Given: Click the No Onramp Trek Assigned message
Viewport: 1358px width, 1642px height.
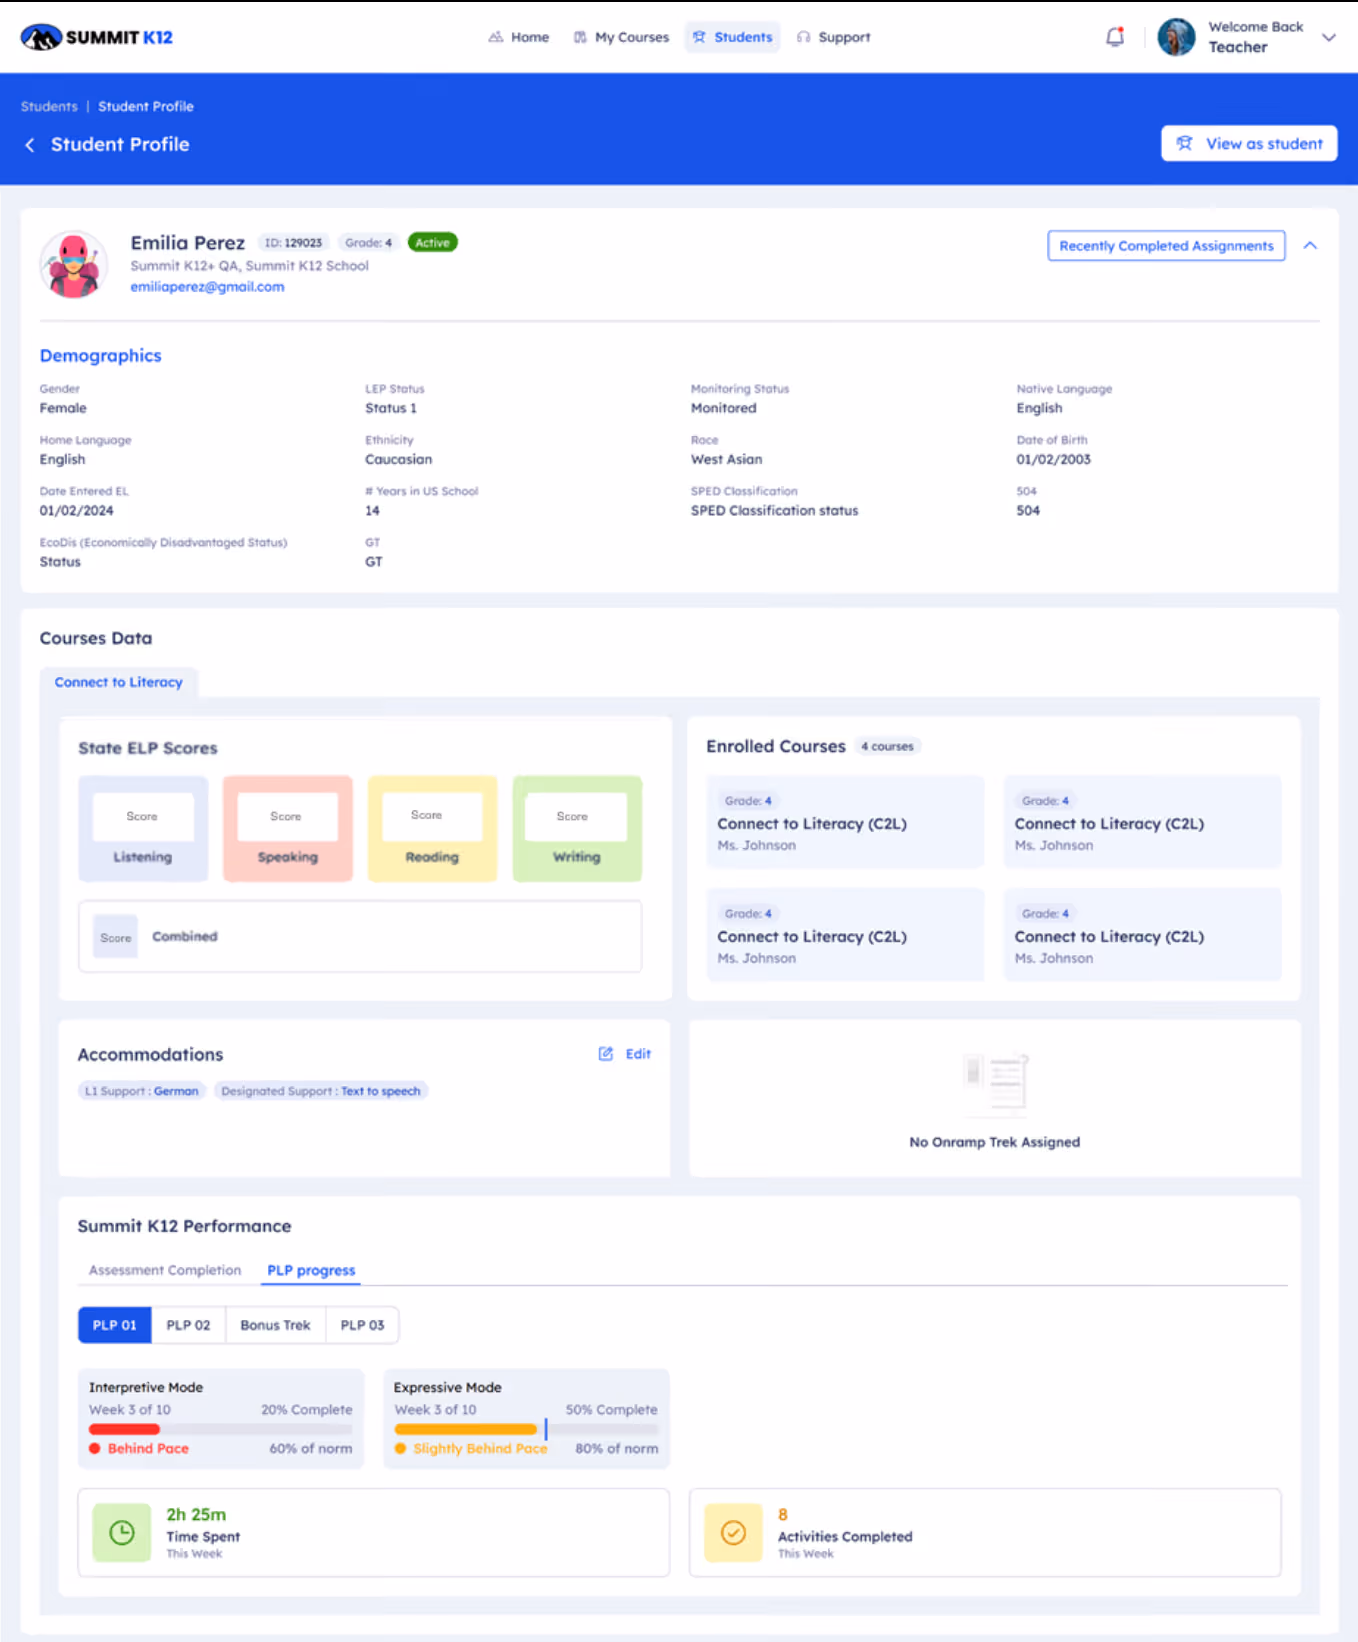Looking at the screenshot, I should 995,1142.
